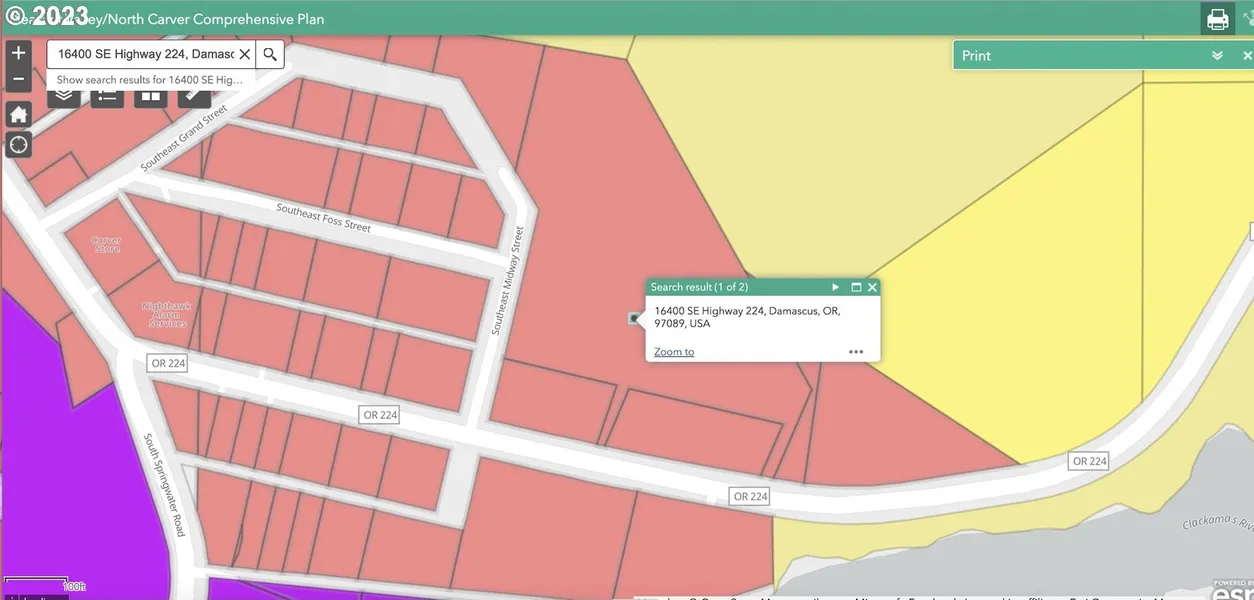
Task: Open the Basemap Gallery widget
Action: pyautogui.click(x=150, y=97)
